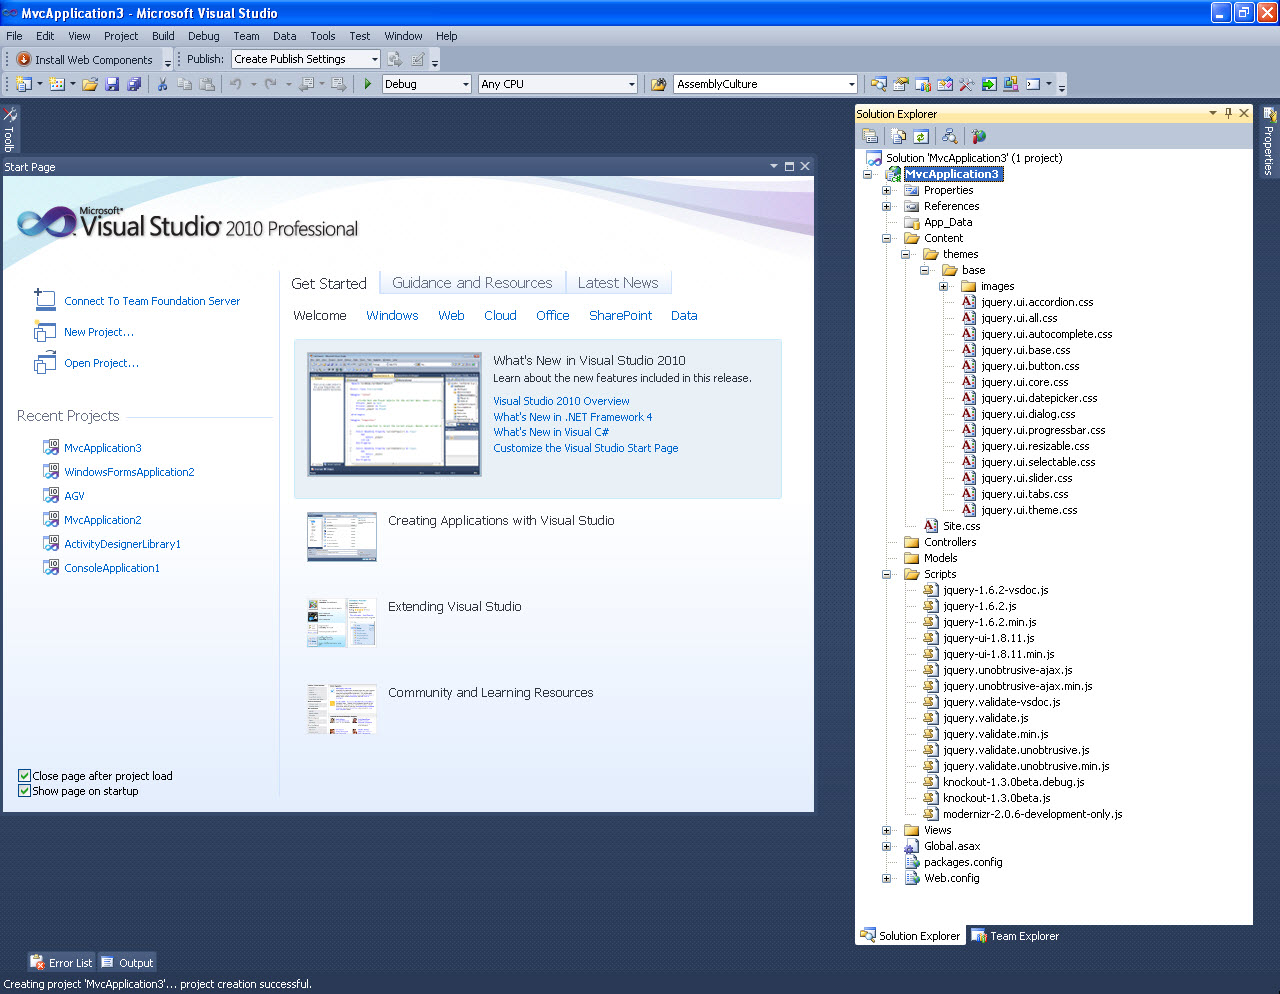Expand the Views folder in Solution Explorer
Screen dimensions: 1280x994
tap(886, 830)
